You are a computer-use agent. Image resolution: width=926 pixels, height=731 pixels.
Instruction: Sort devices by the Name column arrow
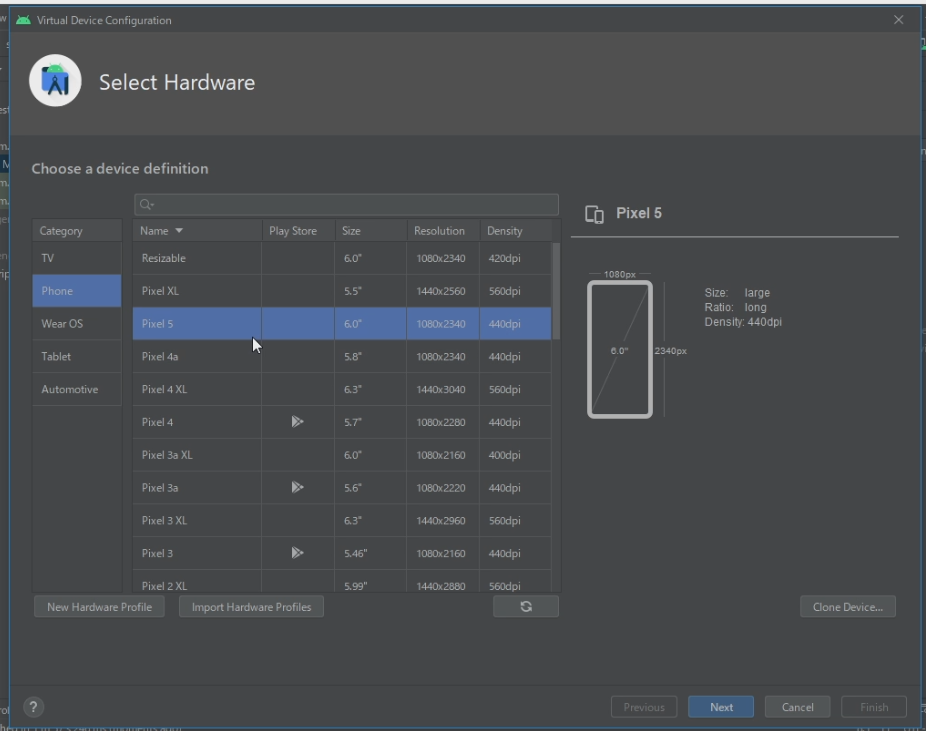tap(179, 231)
